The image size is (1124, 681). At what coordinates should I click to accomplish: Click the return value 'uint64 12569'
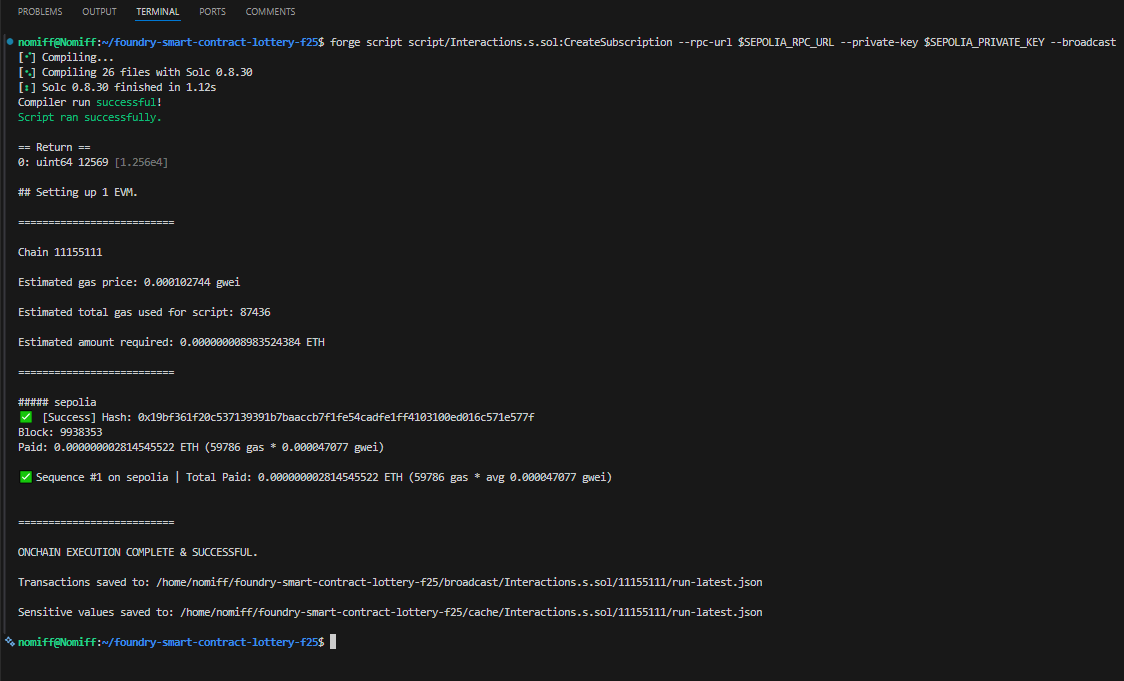72,162
